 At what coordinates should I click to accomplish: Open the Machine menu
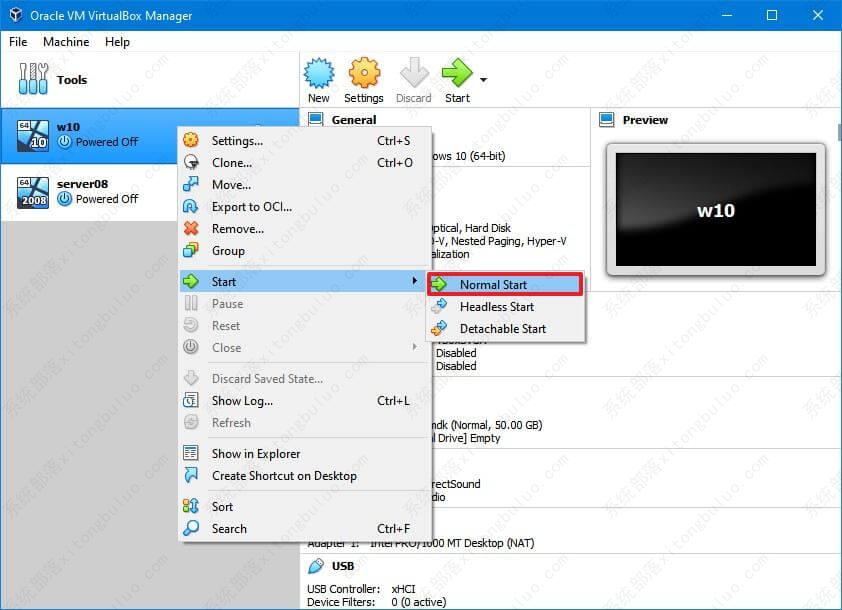(x=66, y=42)
